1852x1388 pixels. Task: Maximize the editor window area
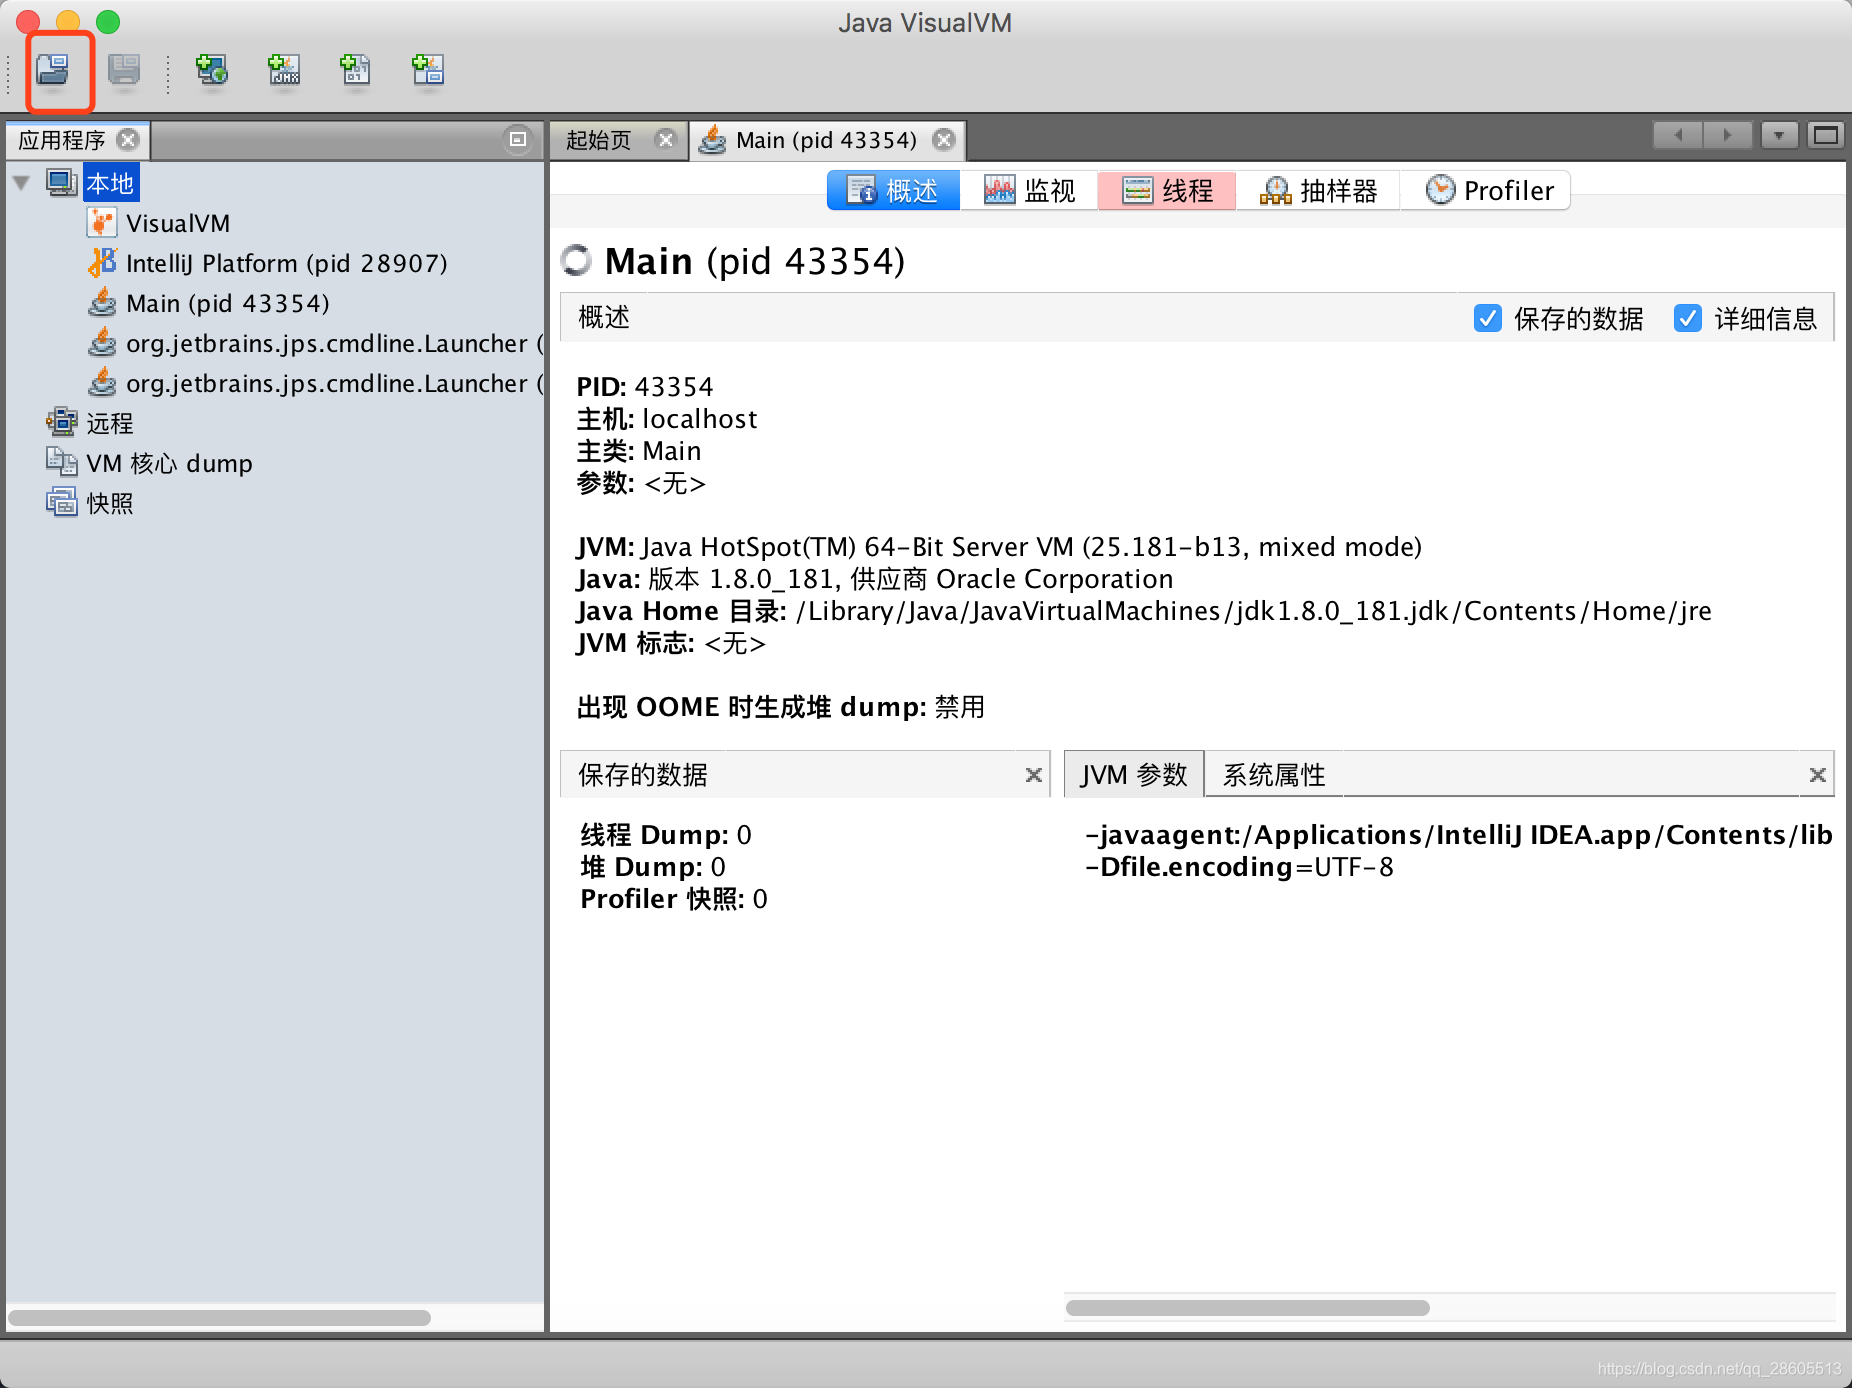[1826, 135]
